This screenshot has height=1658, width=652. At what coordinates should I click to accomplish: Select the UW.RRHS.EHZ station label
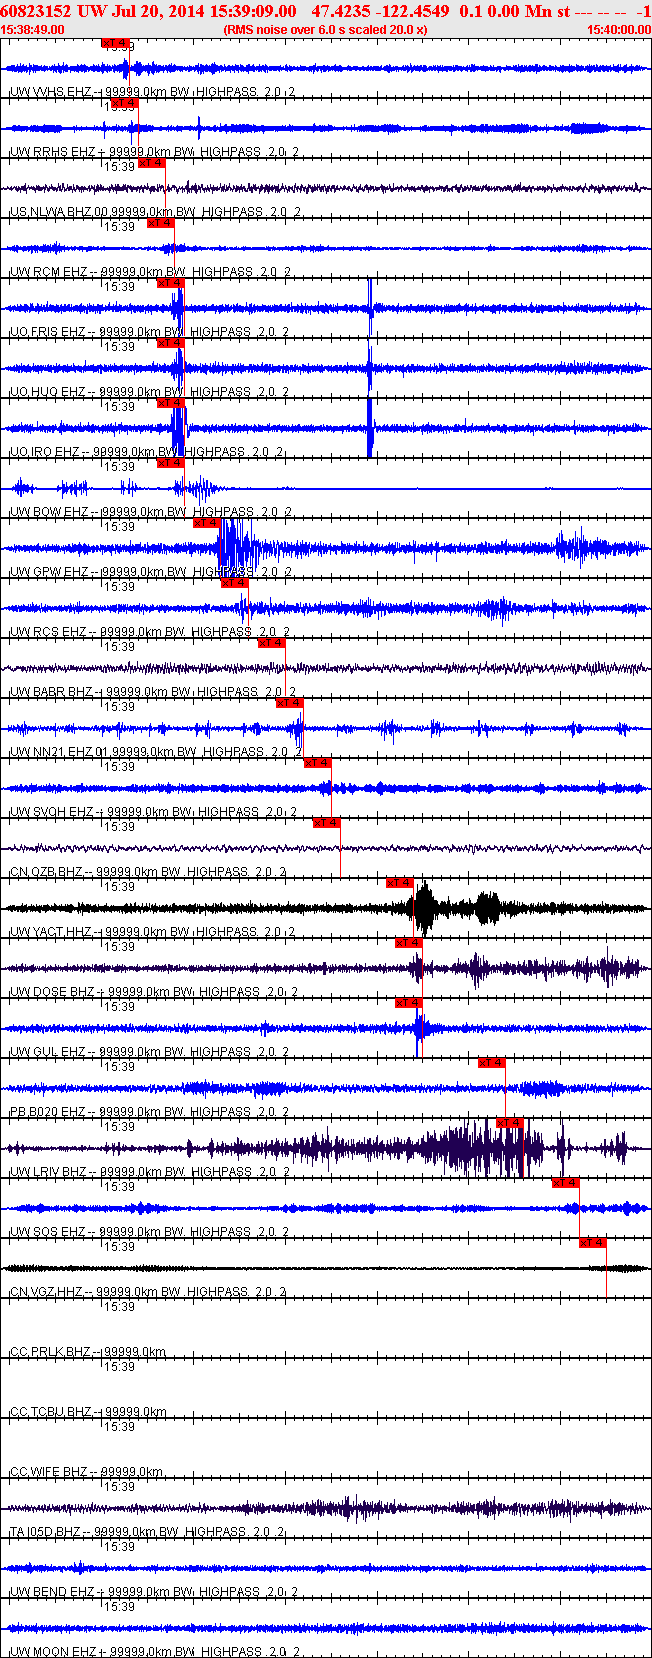(154, 152)
